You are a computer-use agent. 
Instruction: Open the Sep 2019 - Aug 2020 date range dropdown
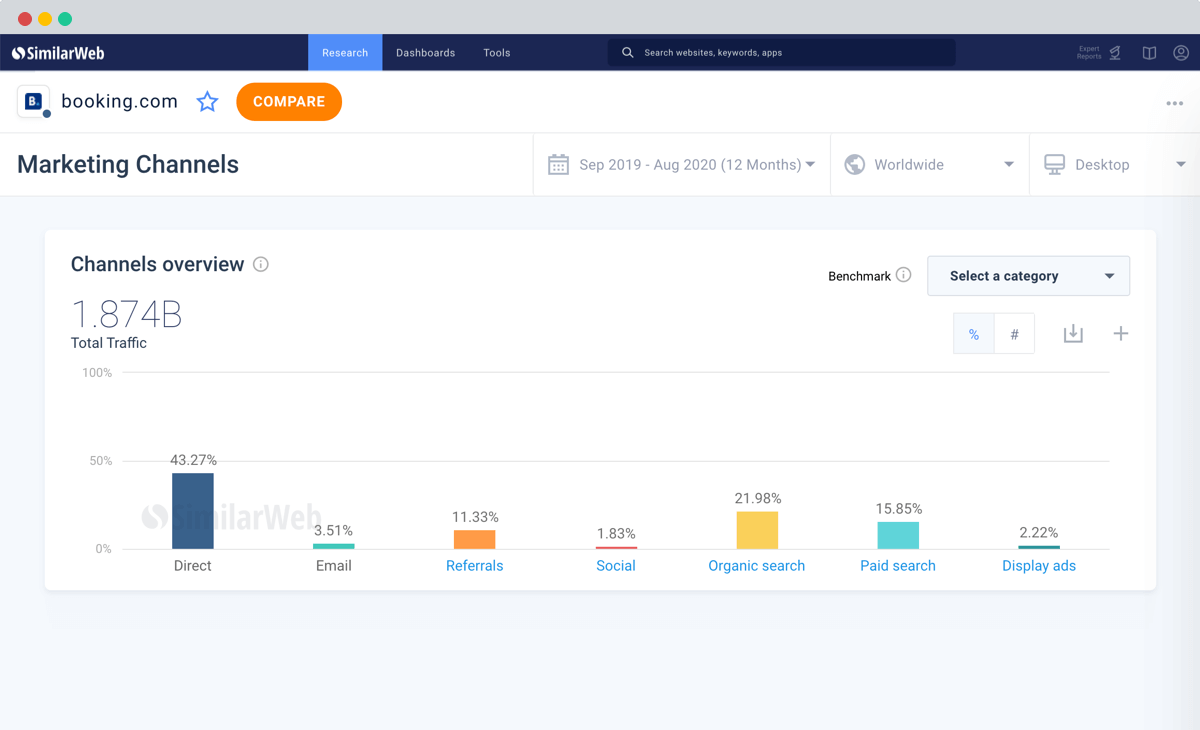point(682,165)
